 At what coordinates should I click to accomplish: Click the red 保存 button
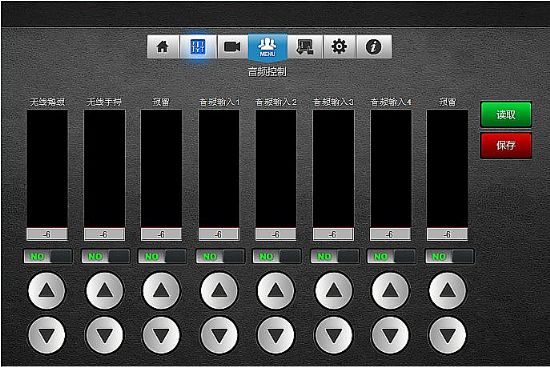tap(506, 145)
